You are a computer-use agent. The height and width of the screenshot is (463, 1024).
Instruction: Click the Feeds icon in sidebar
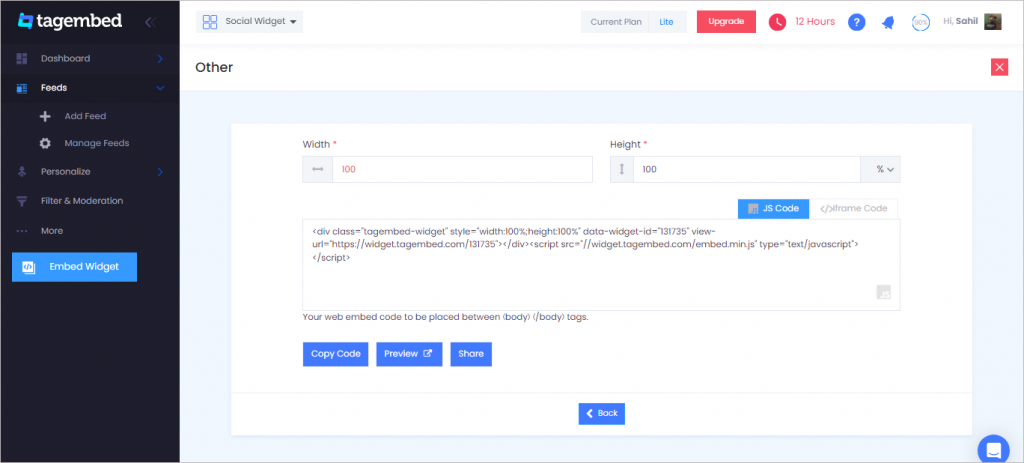22,88
